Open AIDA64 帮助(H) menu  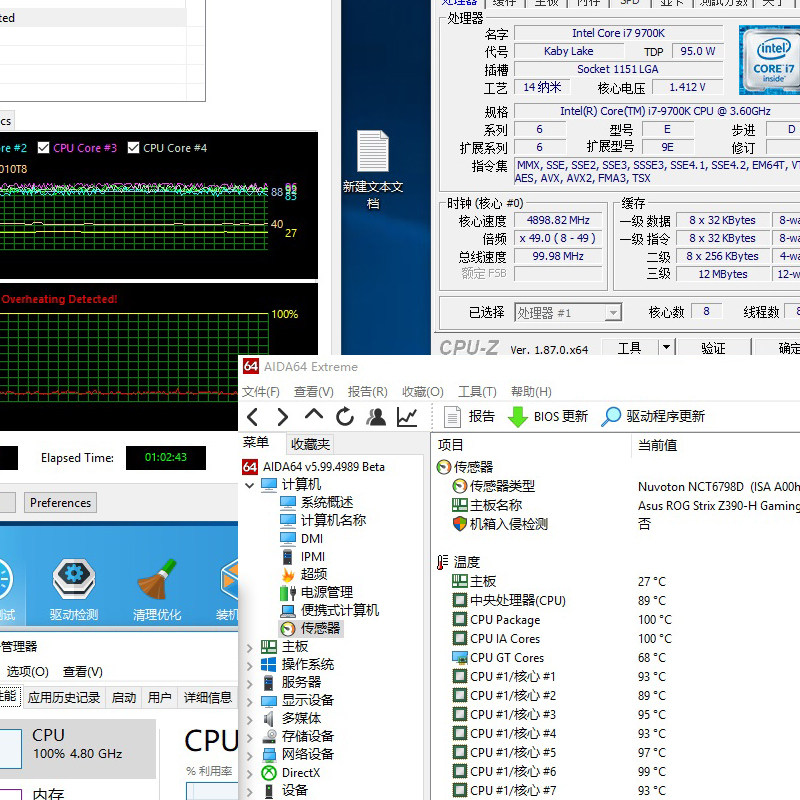point(531,392)
